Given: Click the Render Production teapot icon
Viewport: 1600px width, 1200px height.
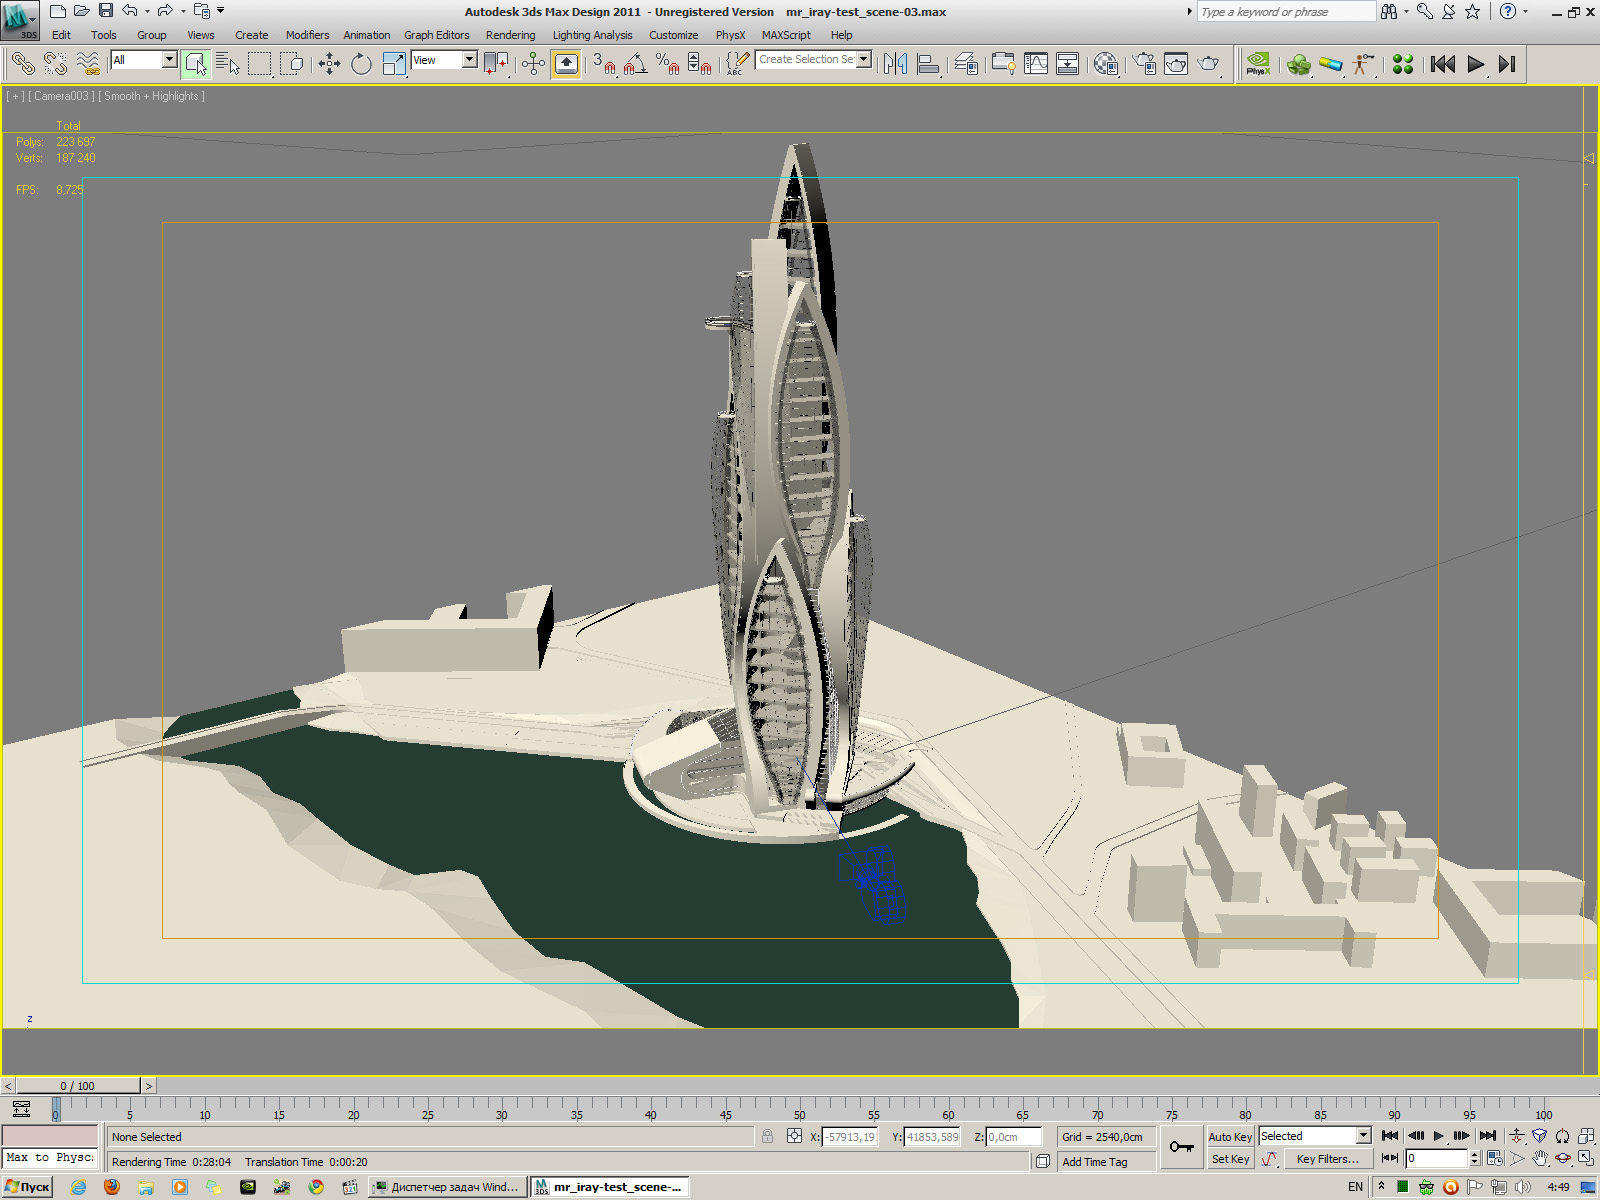Looking at the screenshot, I should tap(1209, 64).
